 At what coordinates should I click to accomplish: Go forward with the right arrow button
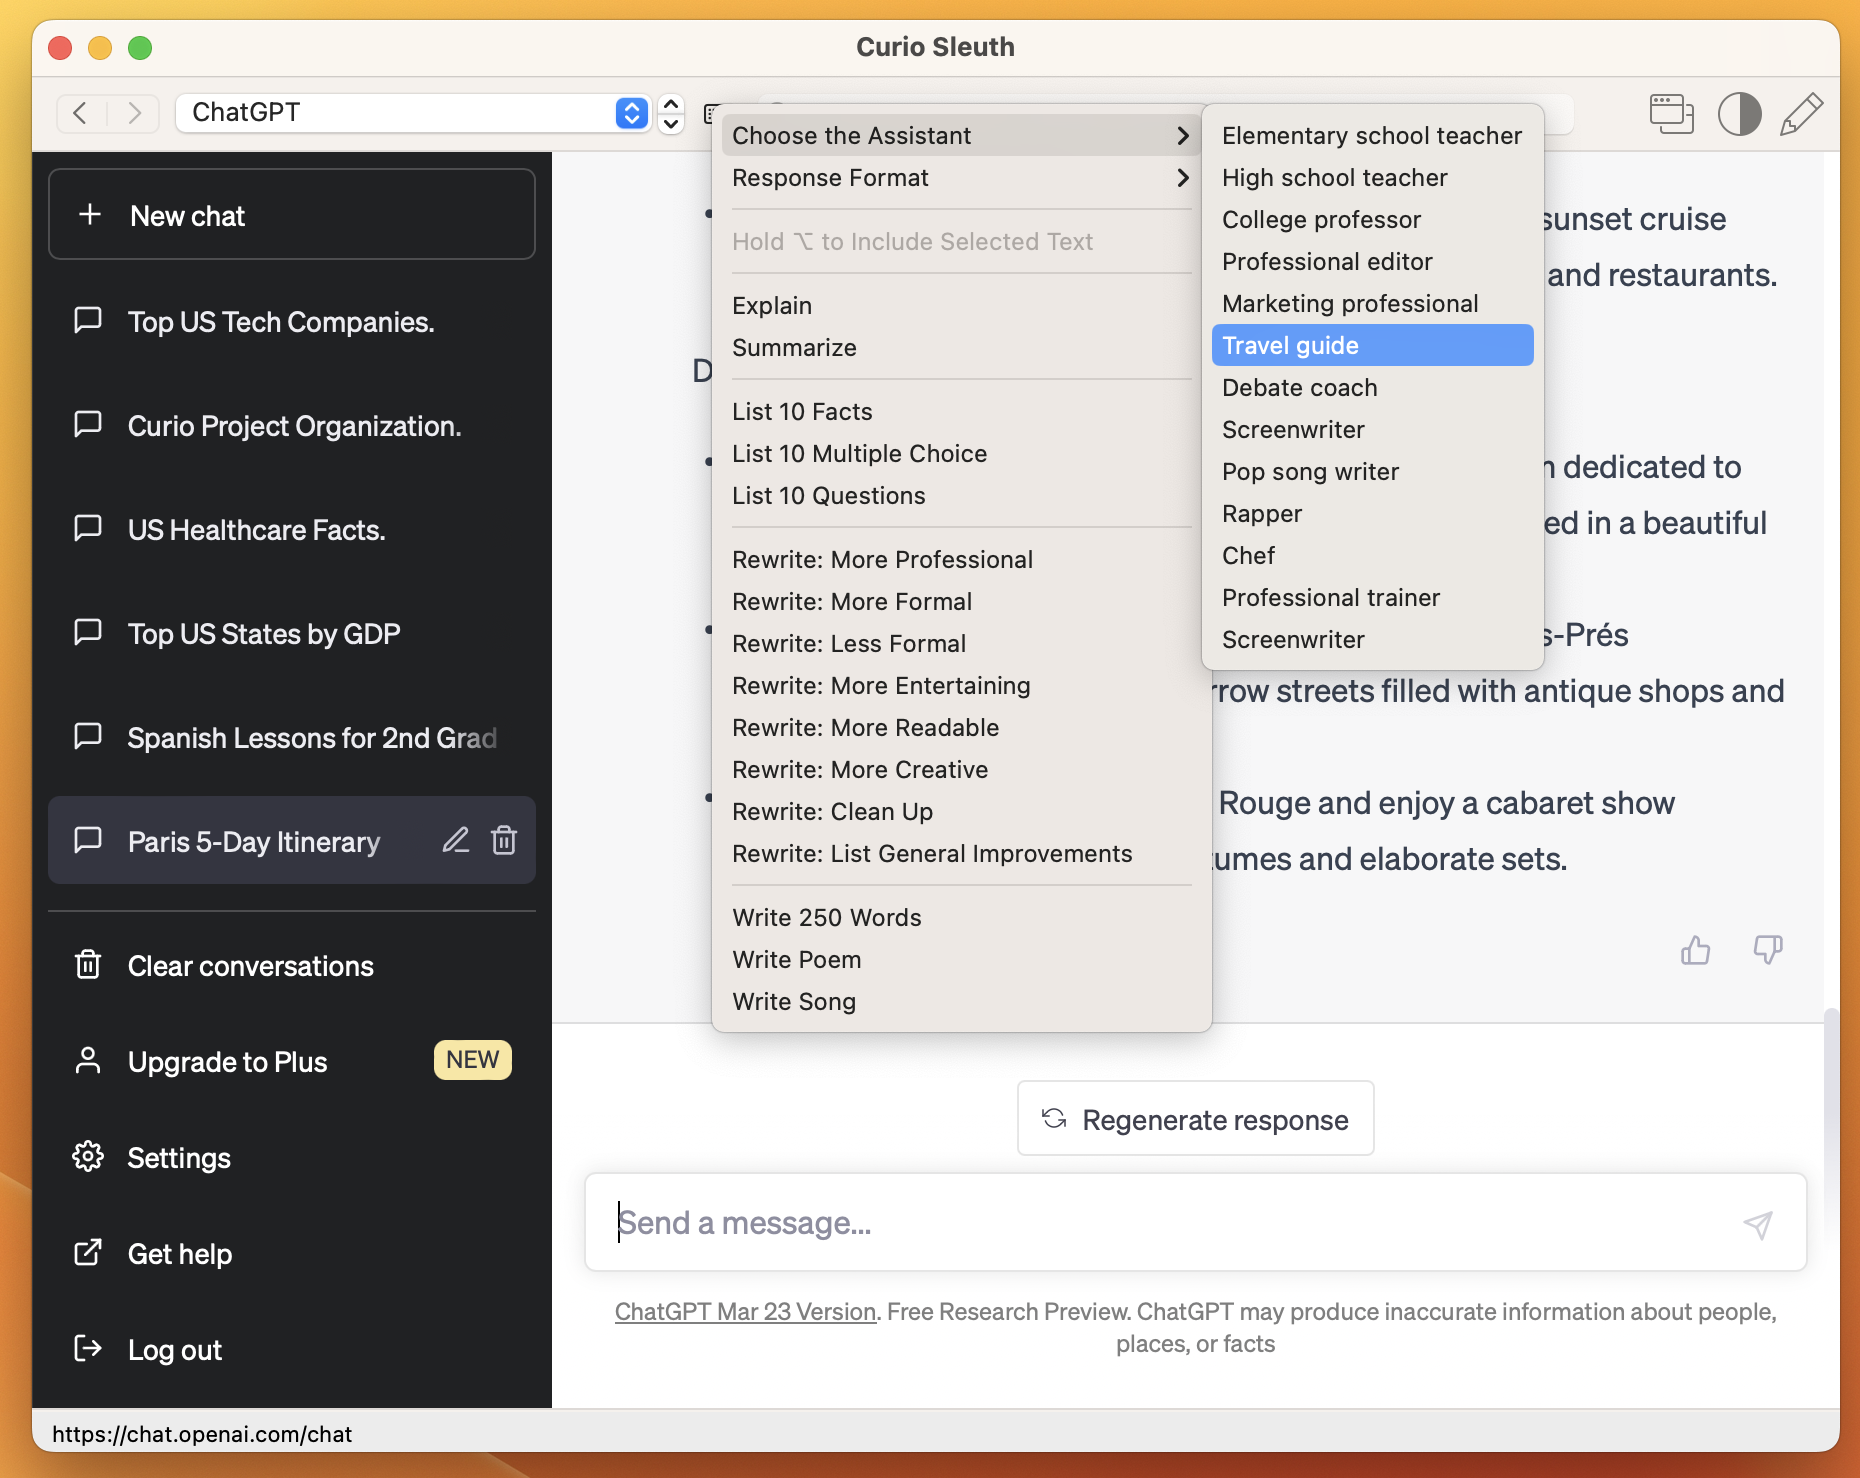pos(134,113)
